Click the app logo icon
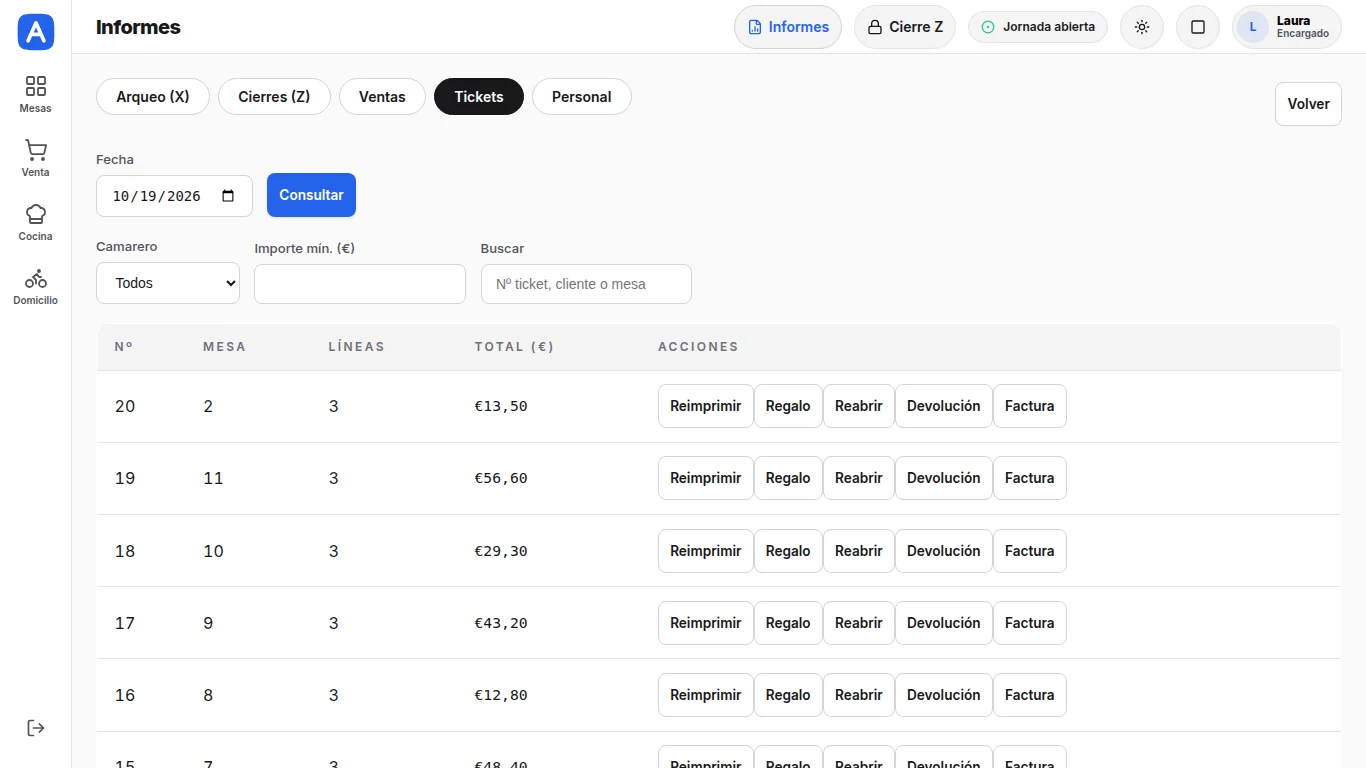The height and width of the screenshot is (768, 1366). (36, 32)
